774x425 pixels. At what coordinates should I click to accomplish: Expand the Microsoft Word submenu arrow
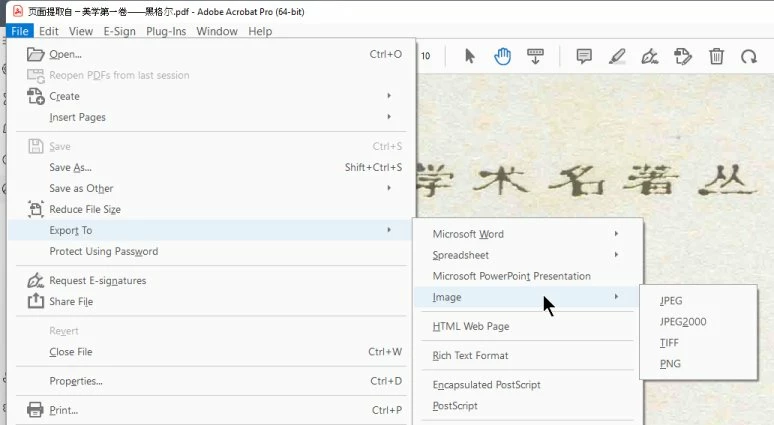616,233
